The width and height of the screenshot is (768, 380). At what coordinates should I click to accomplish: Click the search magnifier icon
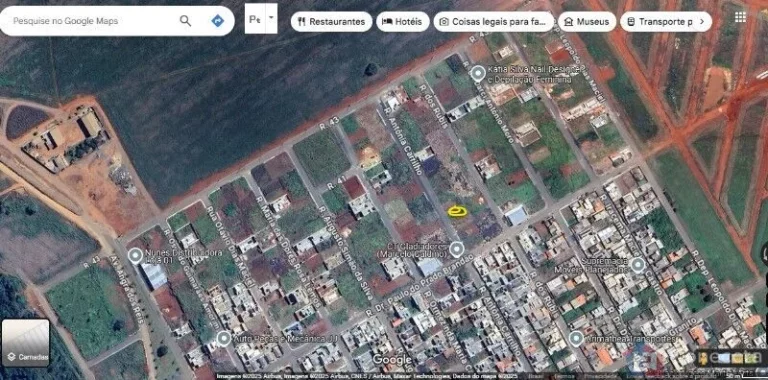pyautogui.click(x=185, y=21)
